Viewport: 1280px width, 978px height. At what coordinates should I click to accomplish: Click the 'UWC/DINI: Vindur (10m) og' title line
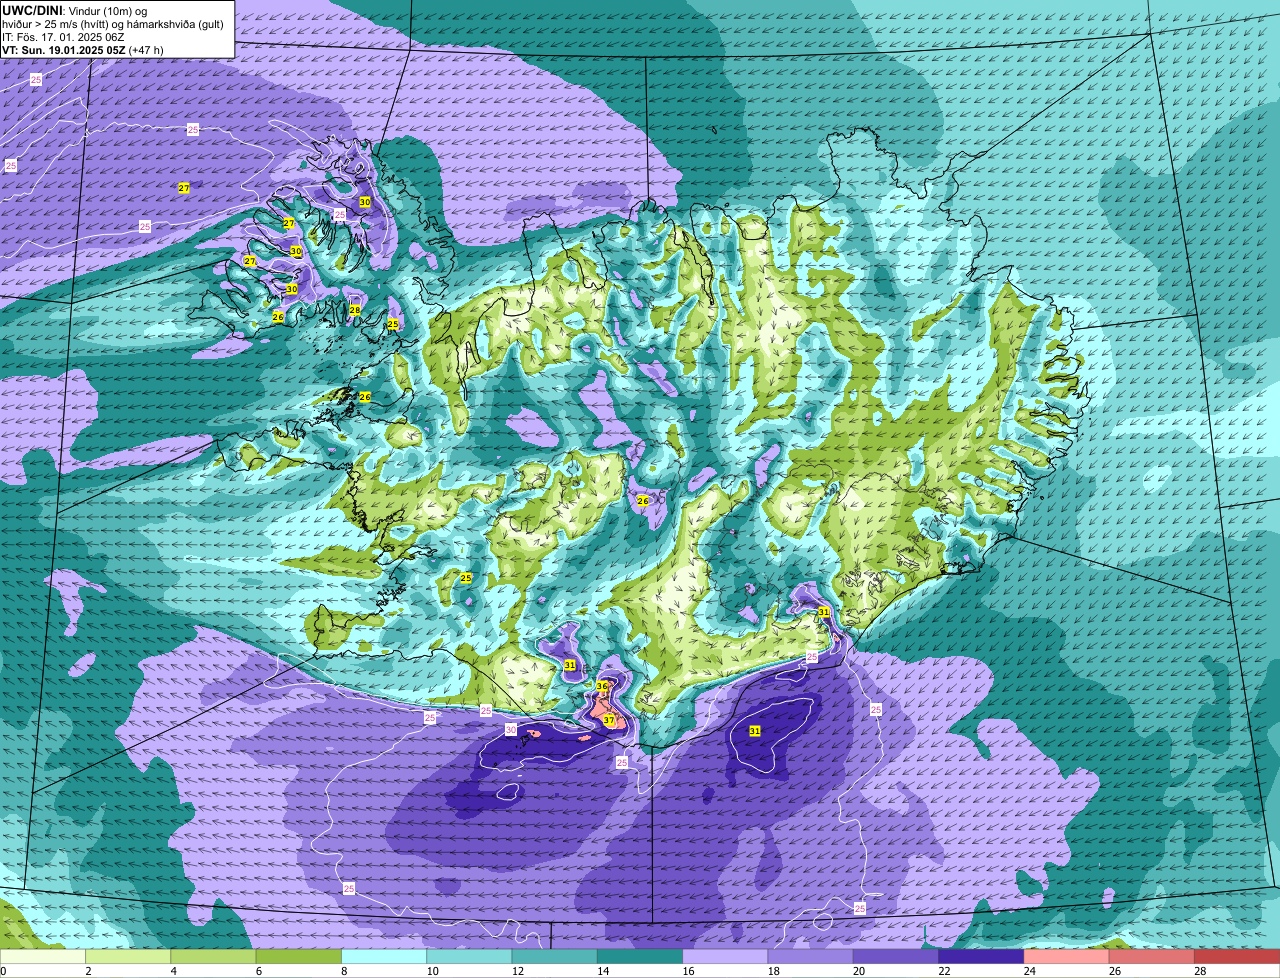coord(75,10)
